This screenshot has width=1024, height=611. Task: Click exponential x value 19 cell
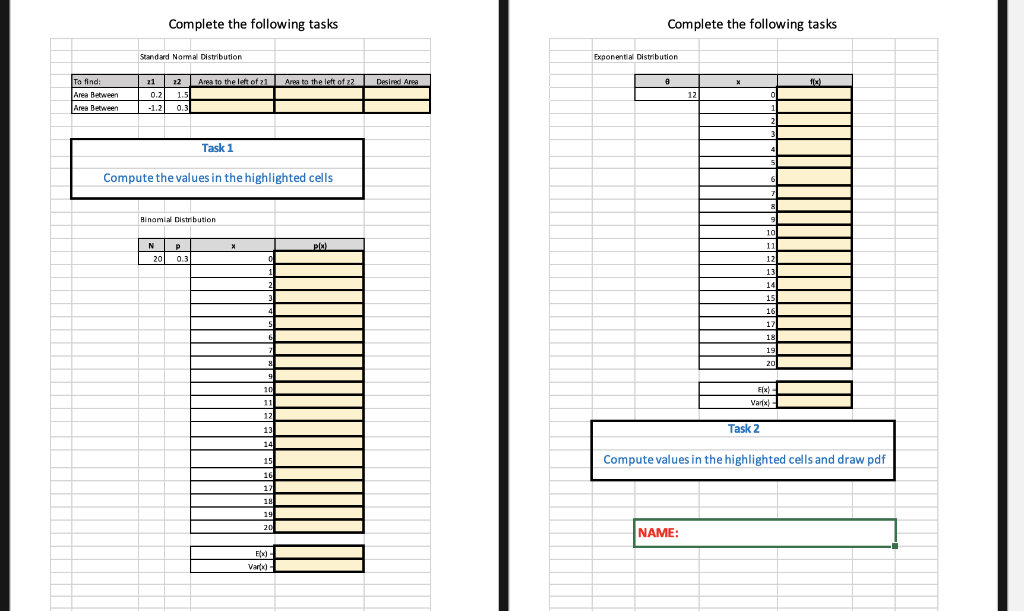[x=738, y=350]
